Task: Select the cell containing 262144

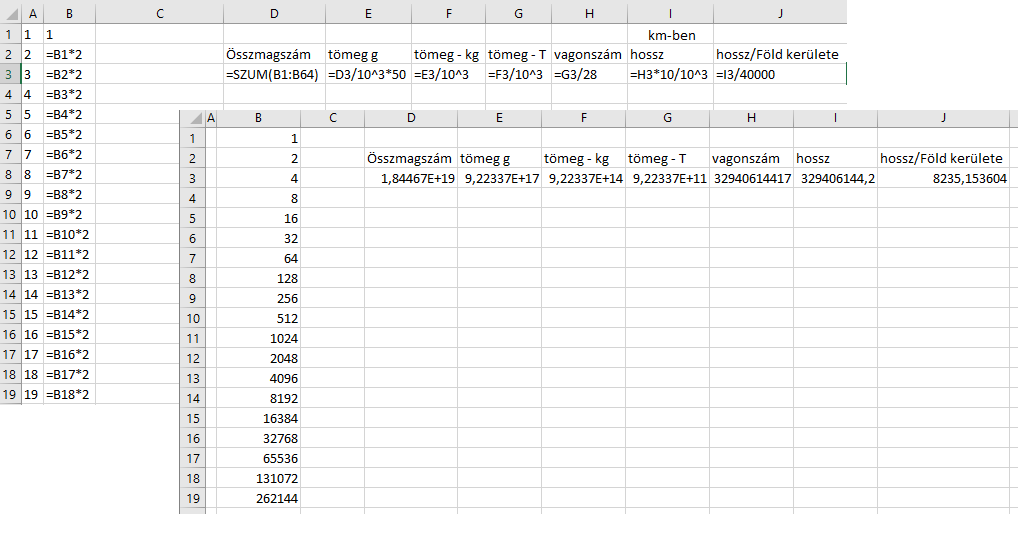Action: point(259,498)
